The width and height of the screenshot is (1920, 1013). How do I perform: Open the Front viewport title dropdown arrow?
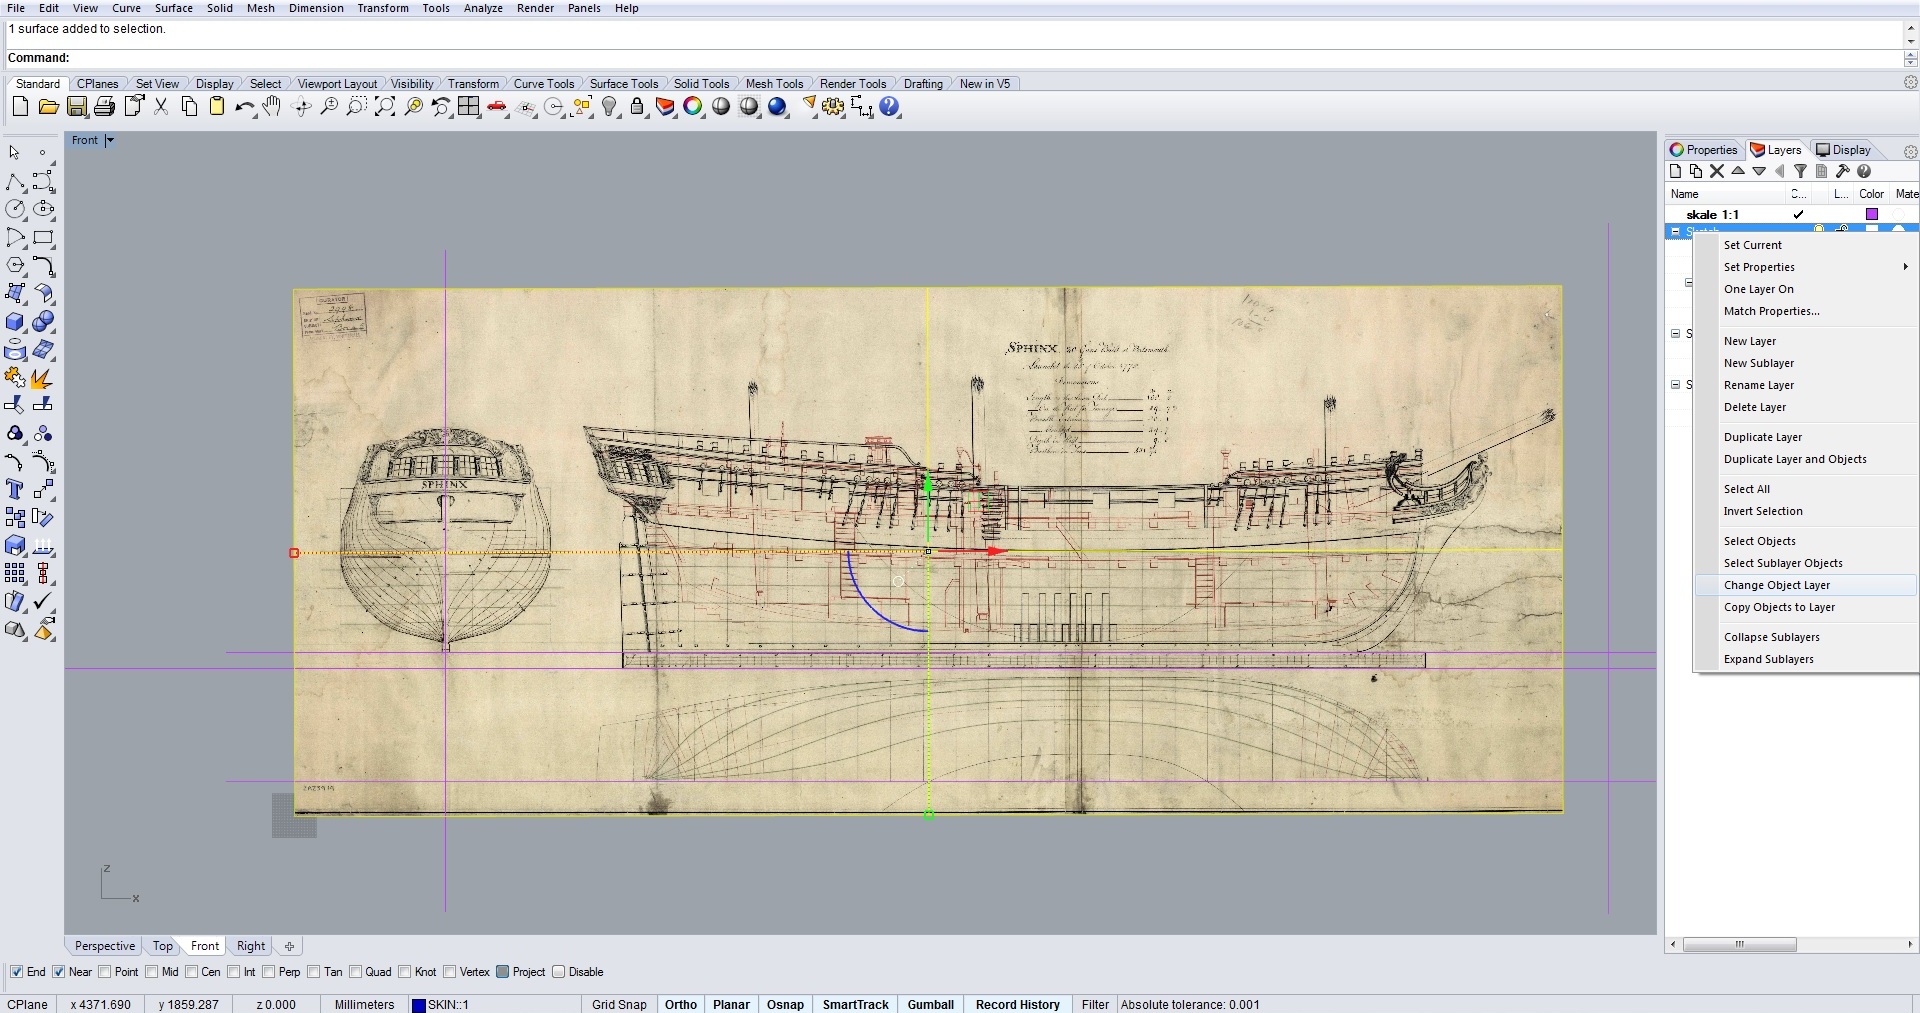click(110, 140)
